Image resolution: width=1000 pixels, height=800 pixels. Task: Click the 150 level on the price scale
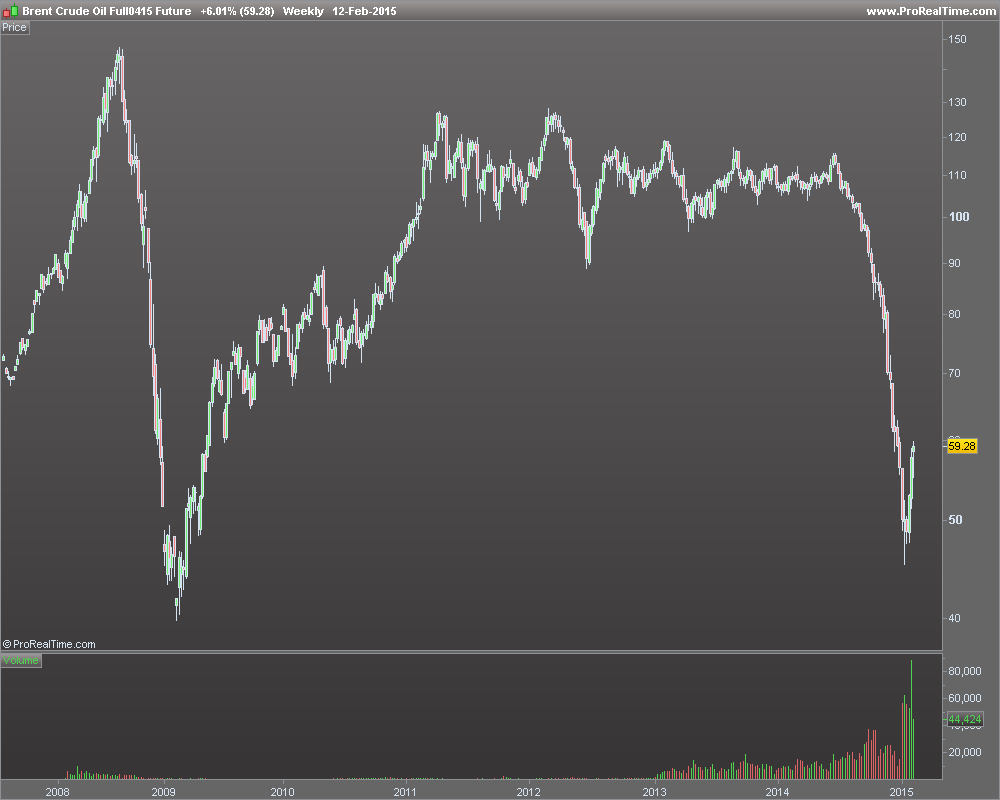[x=957, y=39]
